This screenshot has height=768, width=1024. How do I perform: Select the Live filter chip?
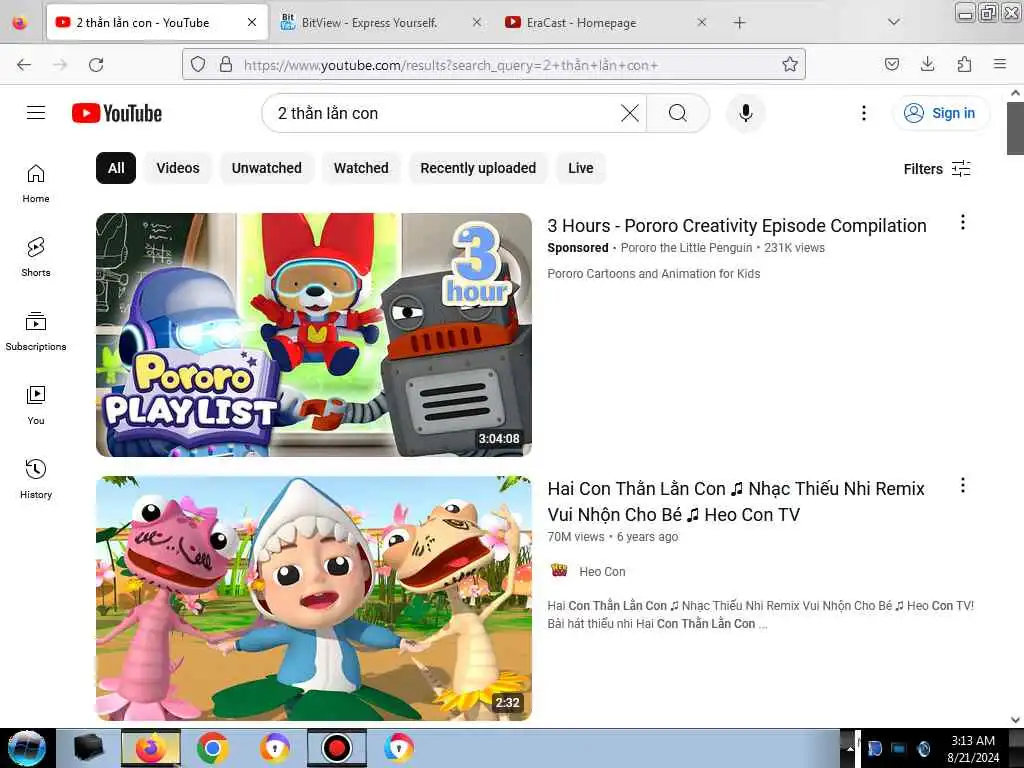[581, 168]
